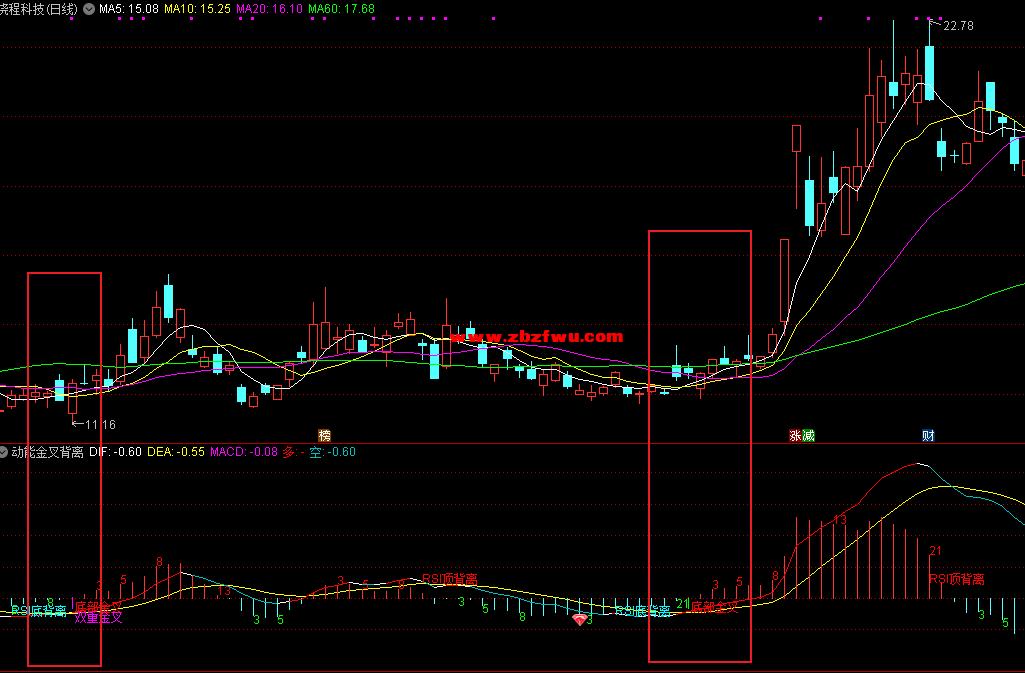Select the MA60: 17.68 moving average label
The width and height of the screenshot is (1025, 673).
(341, 9)
